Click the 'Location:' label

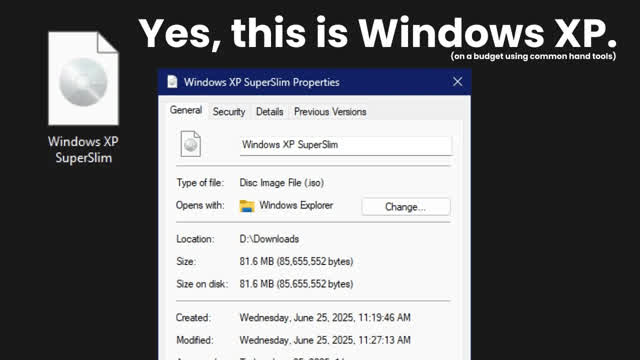click(195, 239)
